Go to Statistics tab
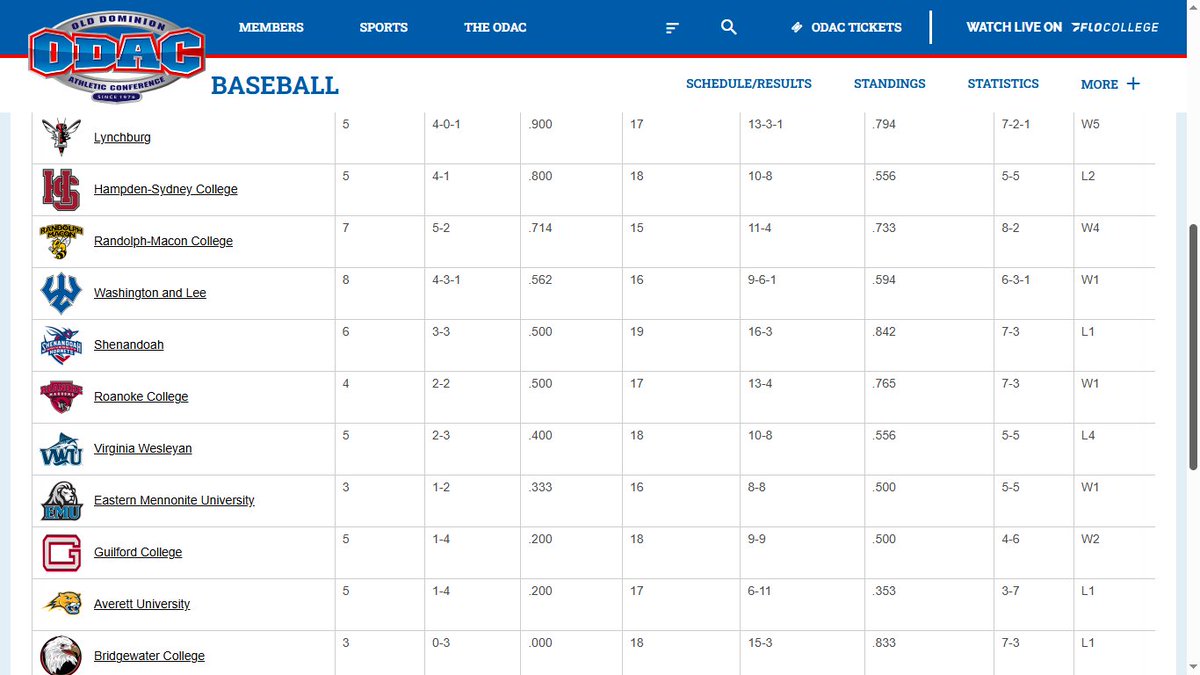This screenshot has height=675, width=1200. 1003,84
